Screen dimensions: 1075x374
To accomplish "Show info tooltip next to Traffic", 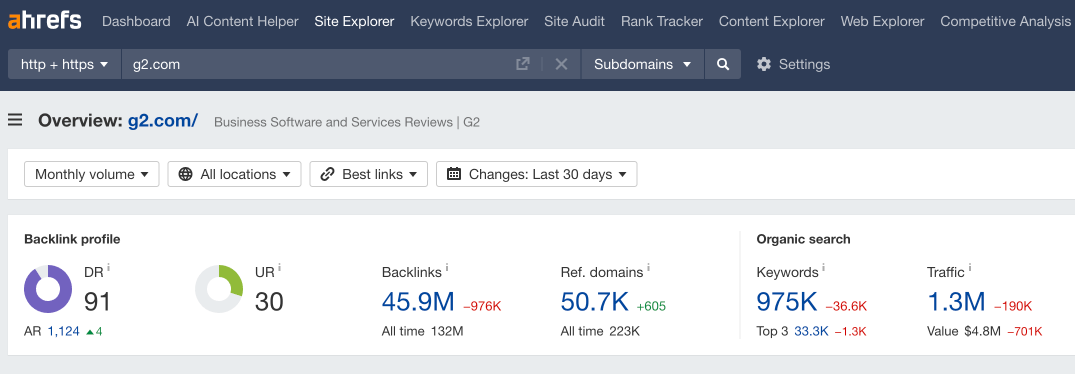I will coord(970,268).
